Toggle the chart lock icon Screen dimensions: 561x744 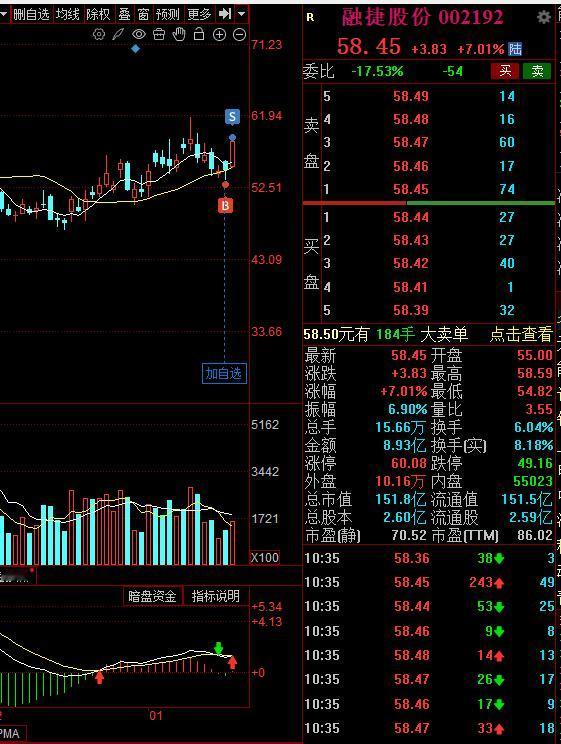tap(199, 34)
